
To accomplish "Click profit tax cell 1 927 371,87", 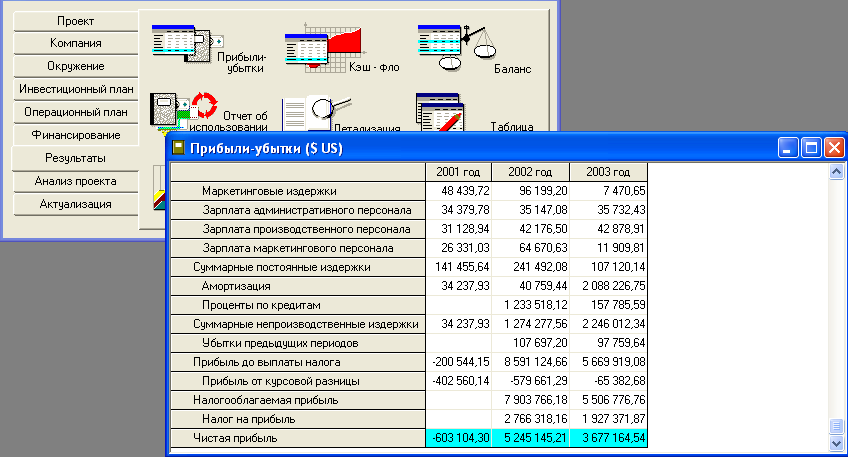I will (x=608, y=419).
